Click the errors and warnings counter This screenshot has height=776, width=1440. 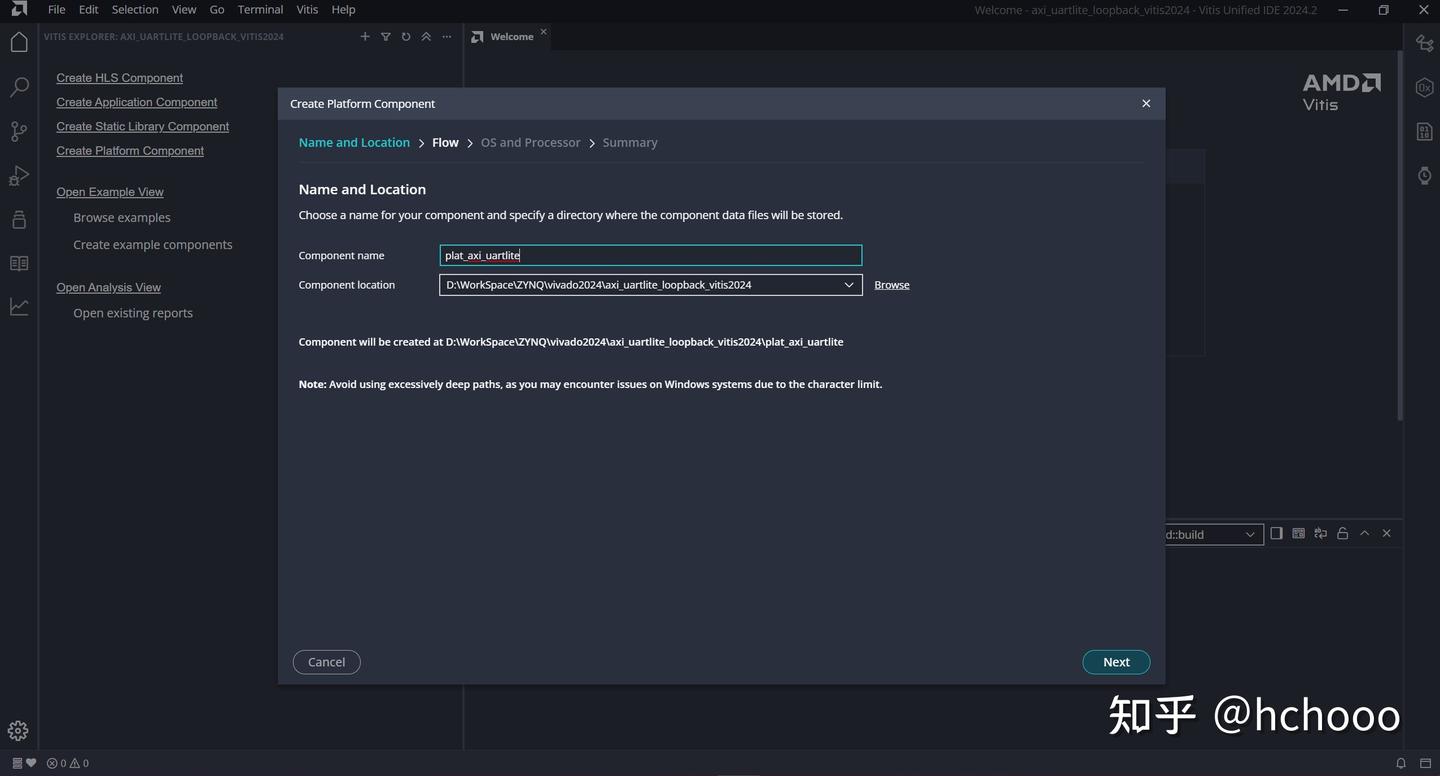tap(68, 763)
